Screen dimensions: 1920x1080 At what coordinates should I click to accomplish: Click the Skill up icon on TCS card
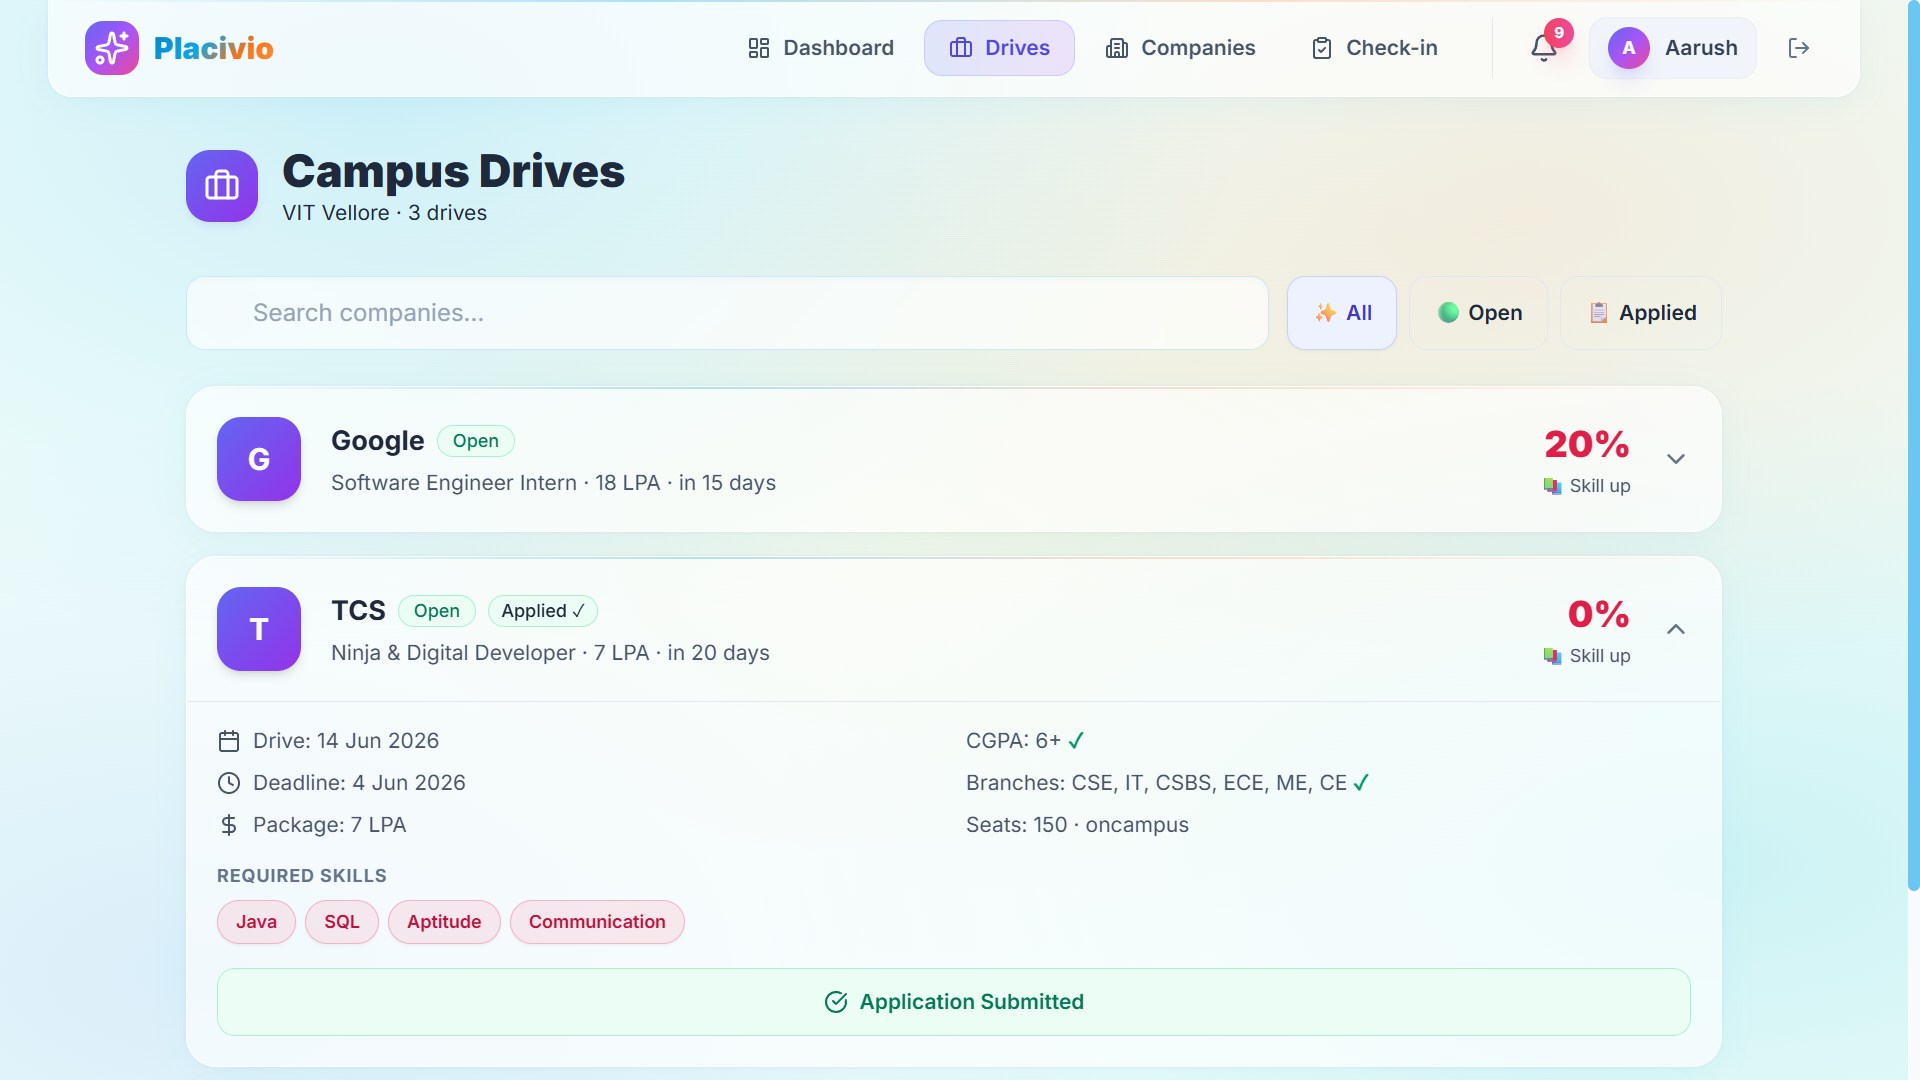click(x=1553, y=656)
